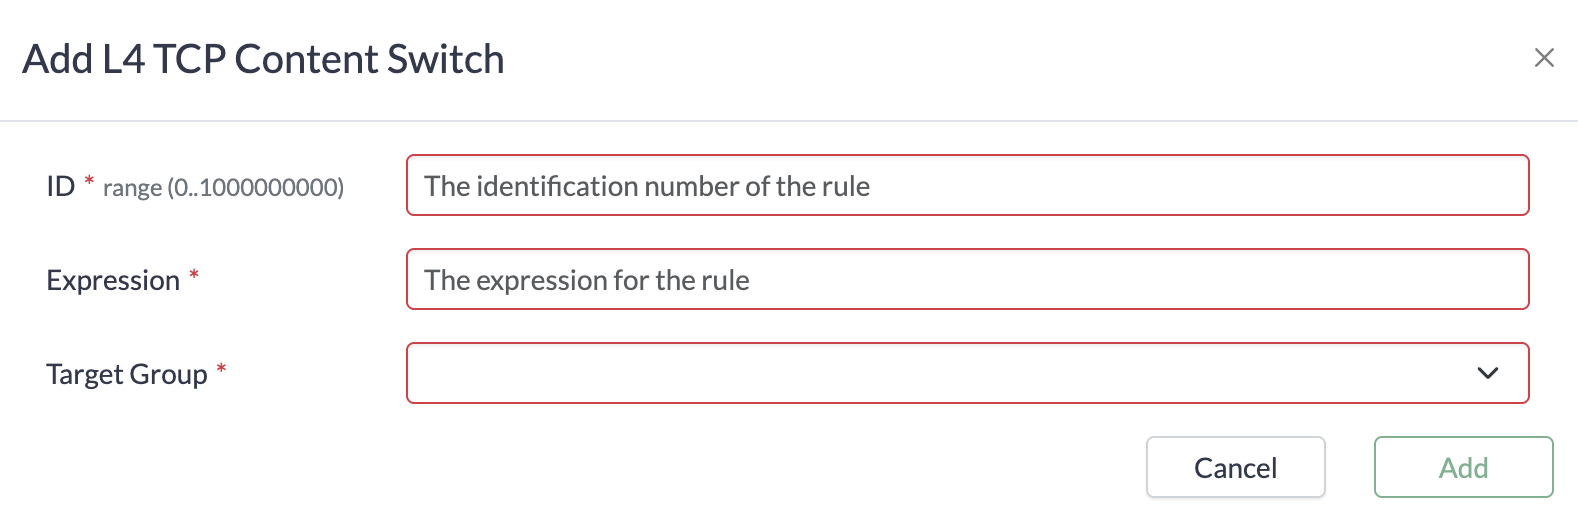
Task: Click the ID range hint text
Action: coord(223,188)
